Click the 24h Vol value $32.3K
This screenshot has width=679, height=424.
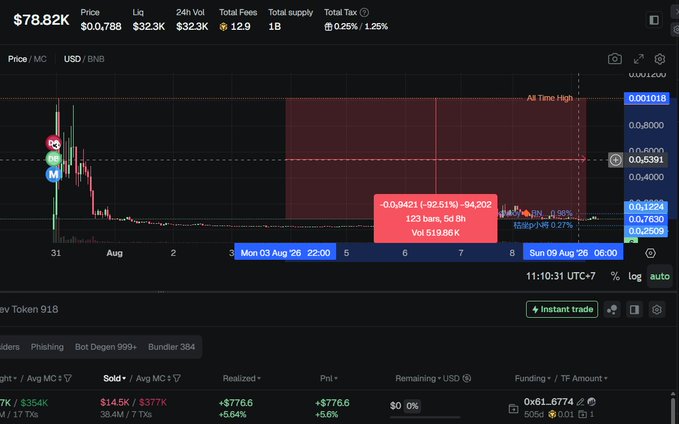(192, 27)
